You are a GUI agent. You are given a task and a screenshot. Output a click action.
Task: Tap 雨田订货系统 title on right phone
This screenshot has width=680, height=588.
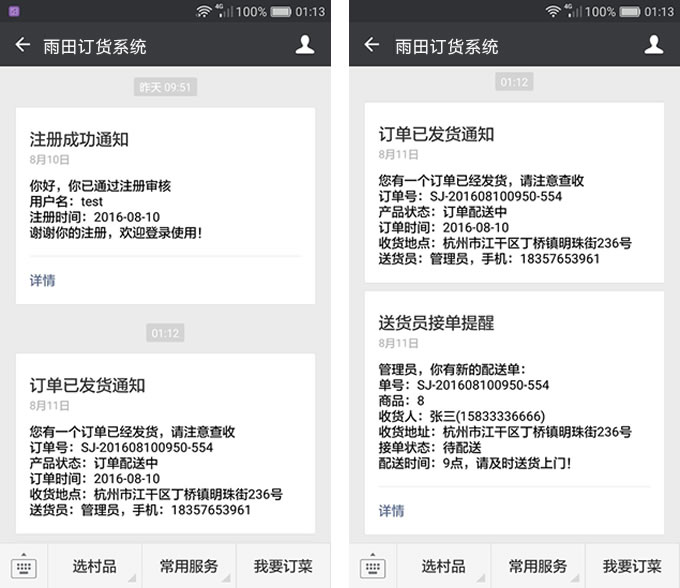click(447, 46)
